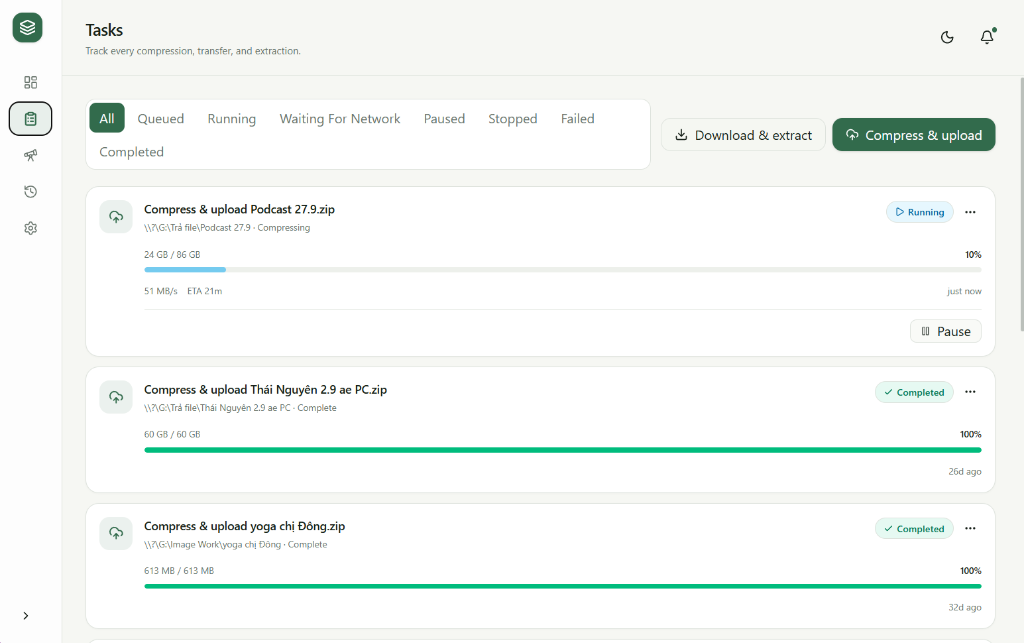The width and height of the screenshot is (1024, 643).
Task: Open notifications bell icon
Action: point(987,37)
